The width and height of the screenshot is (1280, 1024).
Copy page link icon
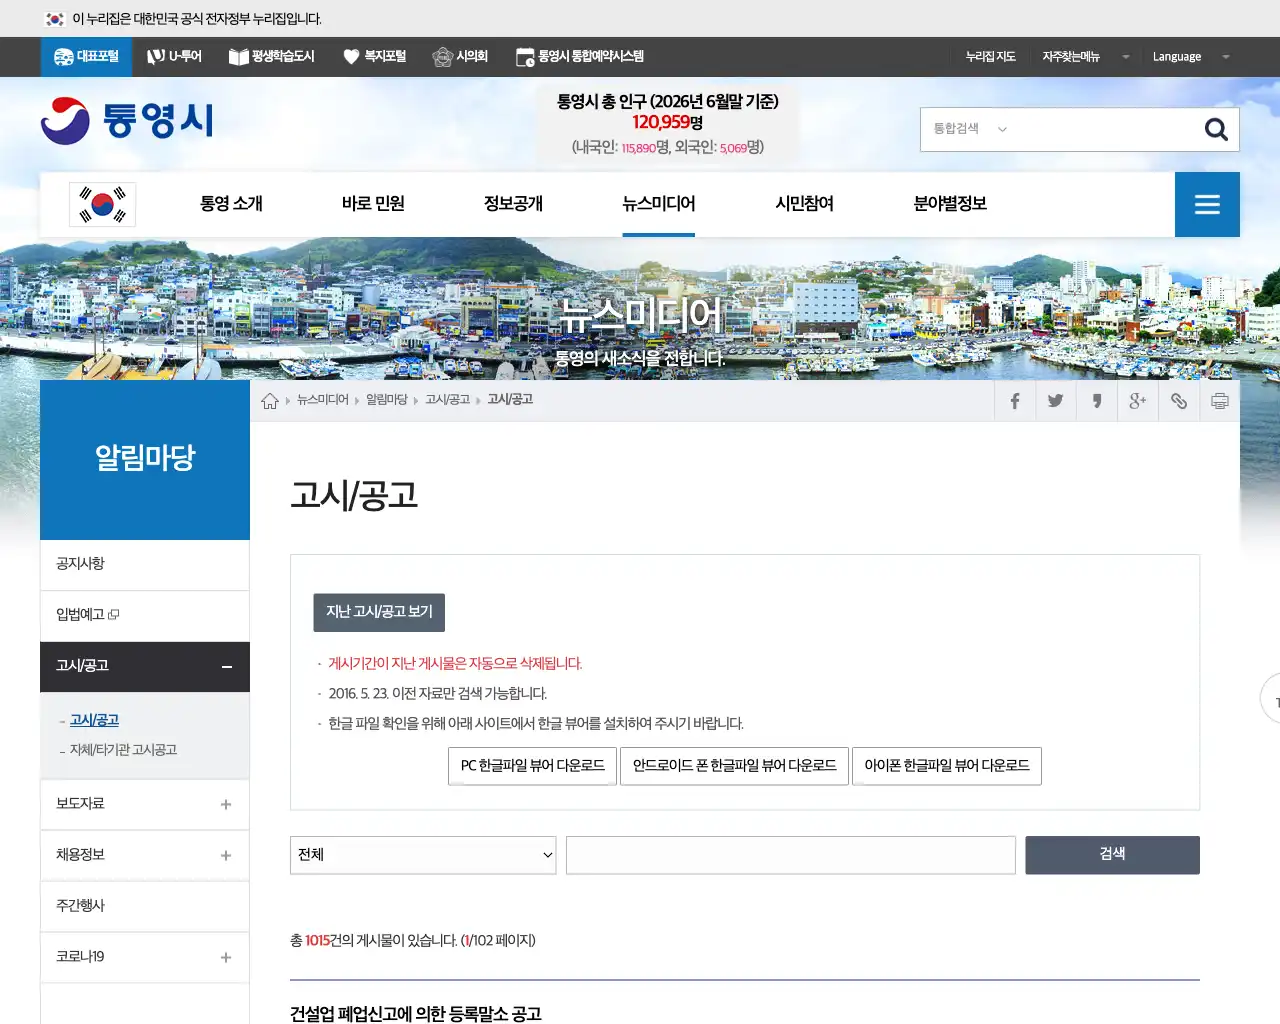point(1179,401)
